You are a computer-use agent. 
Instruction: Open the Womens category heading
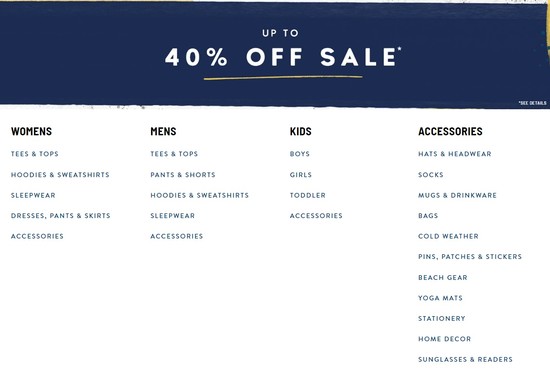click(31, 131)
